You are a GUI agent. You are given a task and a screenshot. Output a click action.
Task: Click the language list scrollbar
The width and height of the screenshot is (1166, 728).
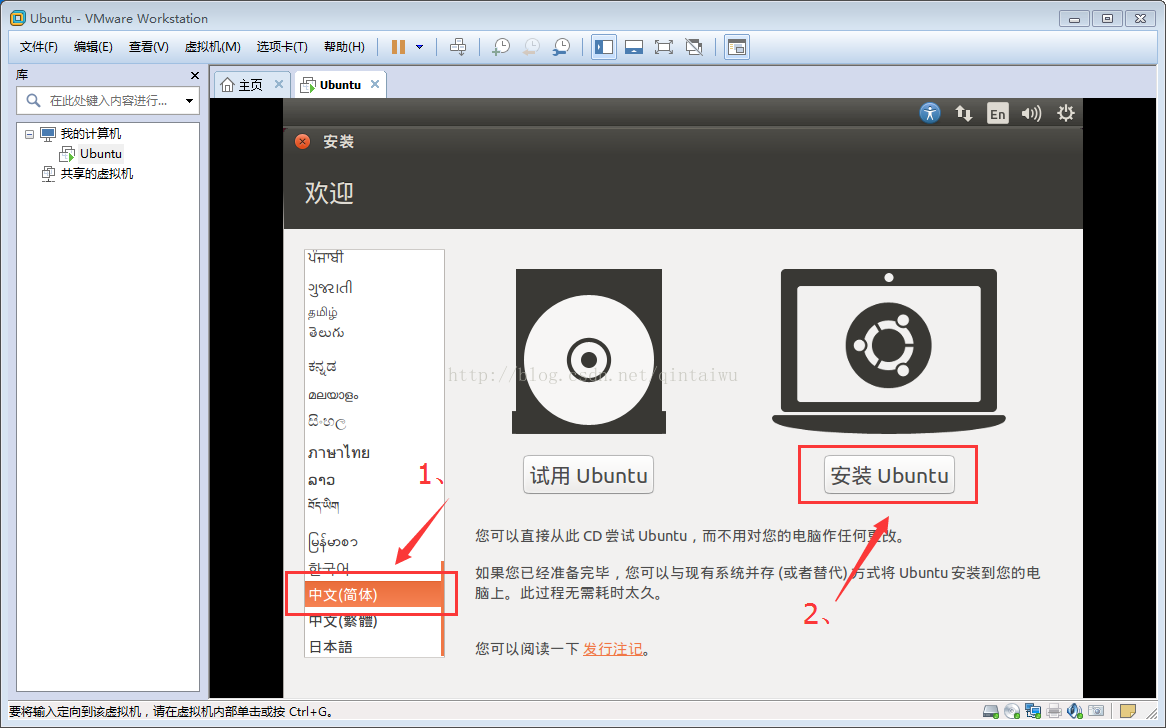[x=443, y=608]
